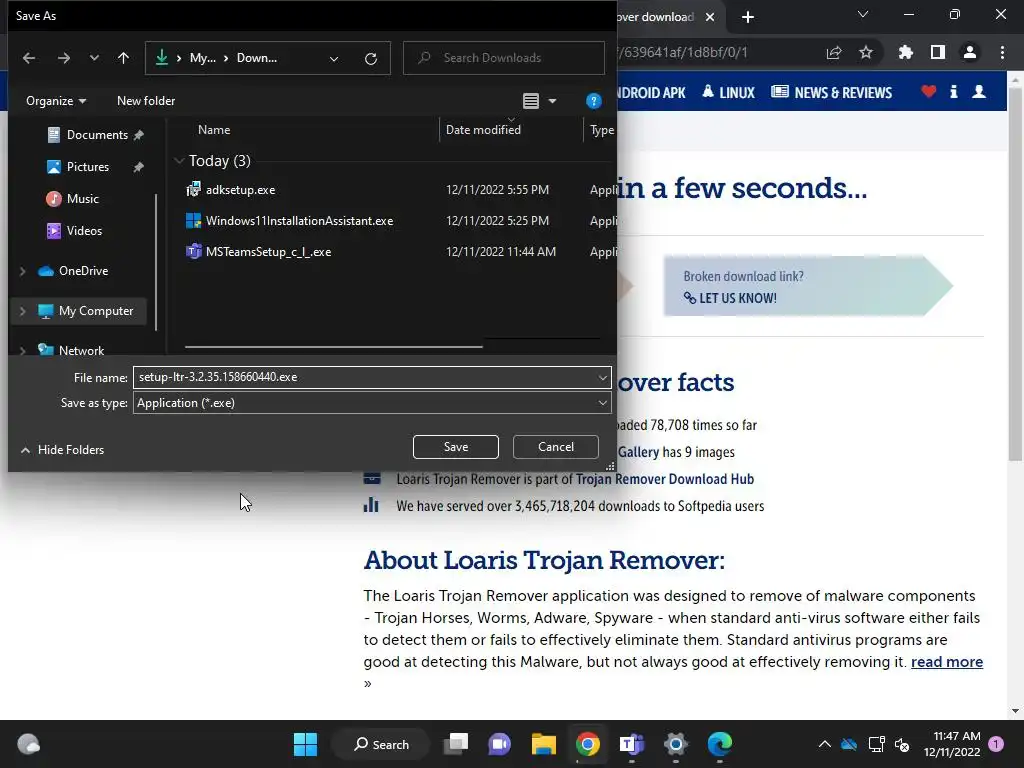
Task: Click Softpedia user account icon
Action: pos(979,91)
